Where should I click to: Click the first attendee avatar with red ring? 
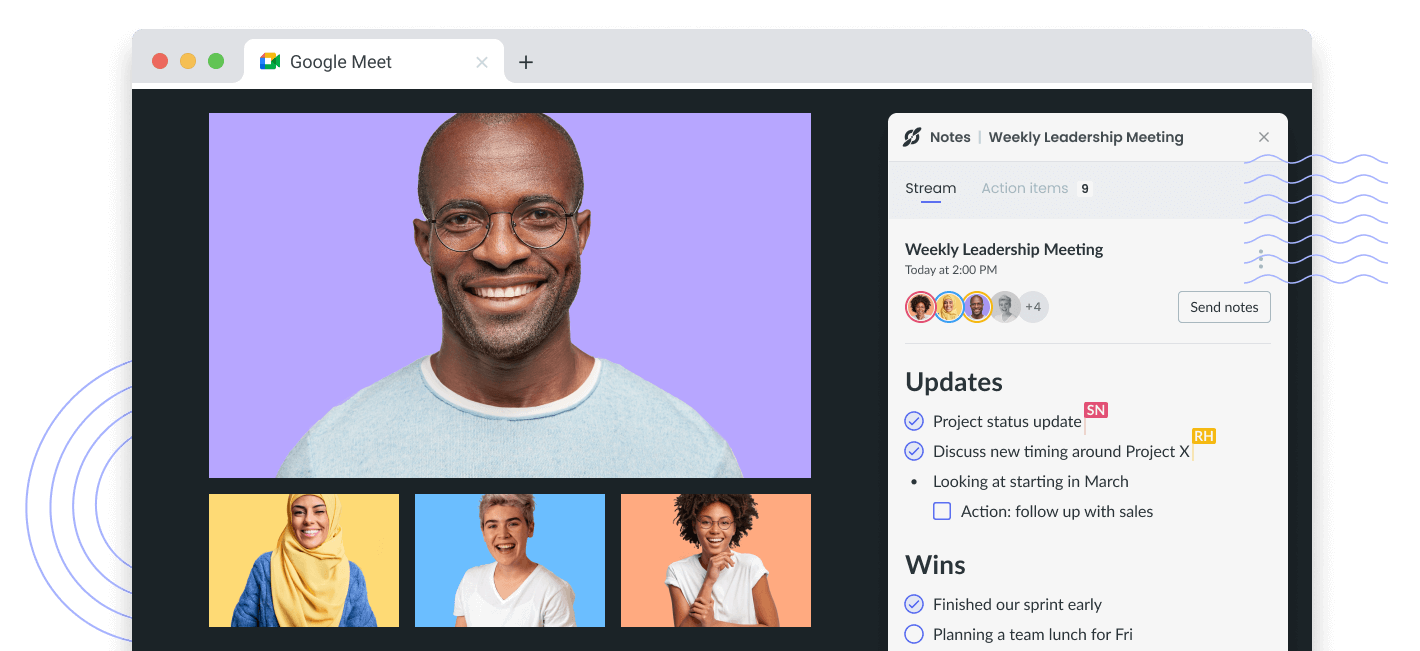click(x=920, y=307)
